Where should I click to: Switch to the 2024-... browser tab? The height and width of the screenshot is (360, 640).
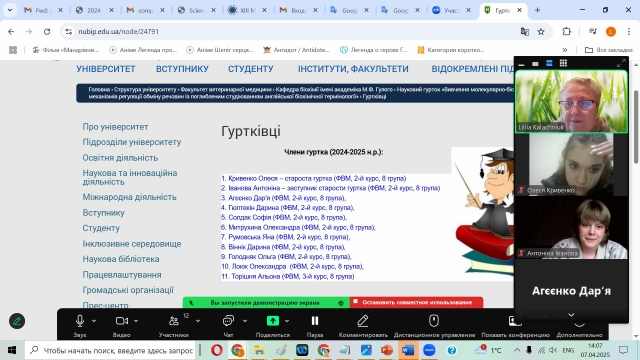pos(94,10)
